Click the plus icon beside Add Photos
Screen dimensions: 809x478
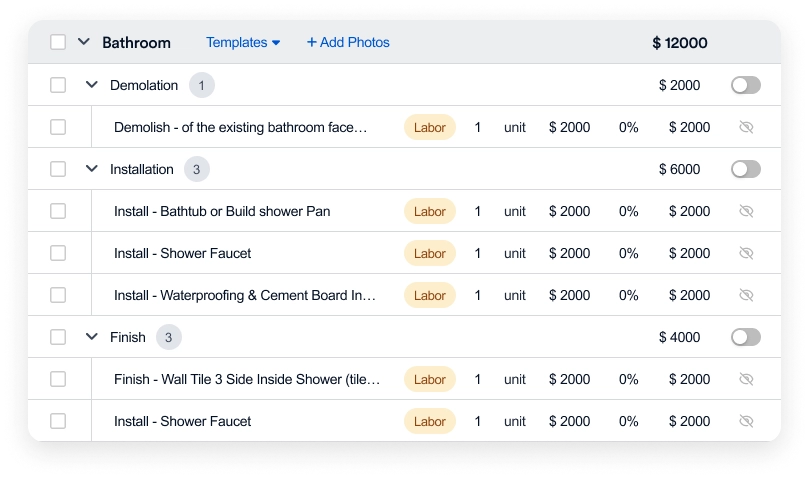[x=311, y=43]
